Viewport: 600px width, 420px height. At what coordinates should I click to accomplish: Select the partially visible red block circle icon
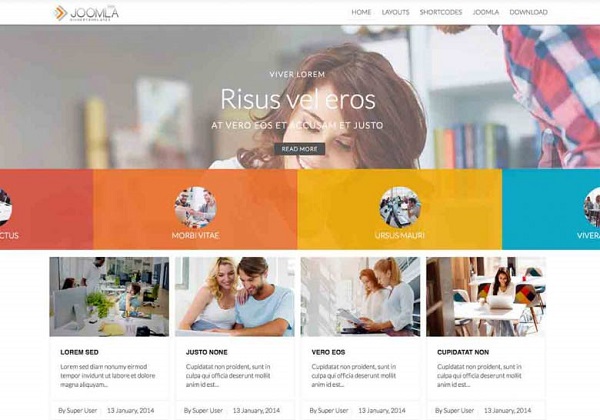coord(5,207)
